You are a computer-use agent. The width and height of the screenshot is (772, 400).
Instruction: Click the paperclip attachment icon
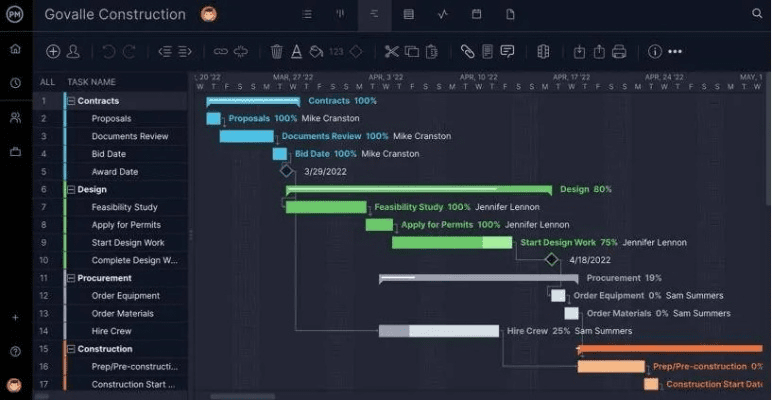pos(467,52)
